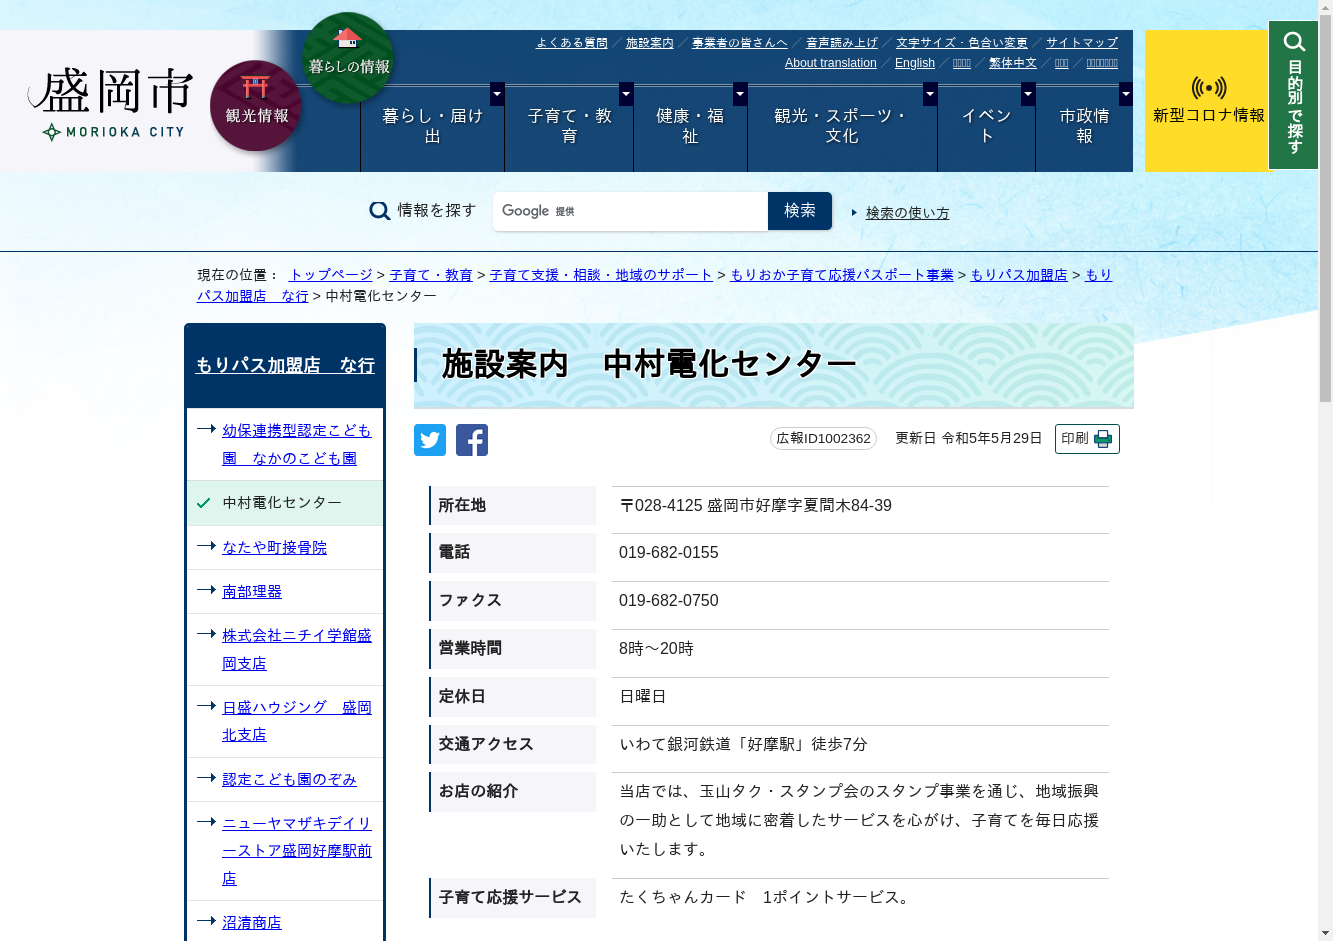Expand the イベント menu arrow
This screenshot has width=1333, height=941.
coord(1028,94)
